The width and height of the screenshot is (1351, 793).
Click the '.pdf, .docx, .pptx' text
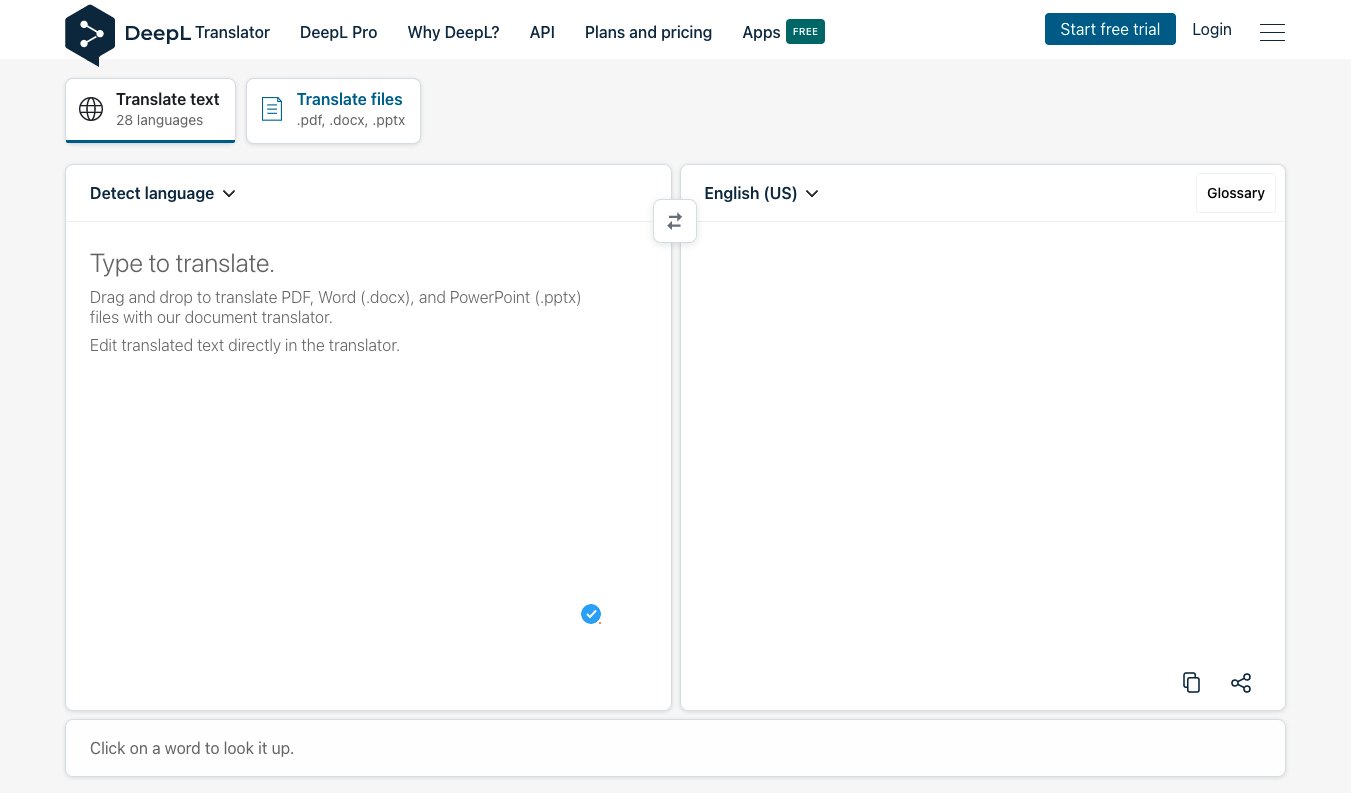351,120
